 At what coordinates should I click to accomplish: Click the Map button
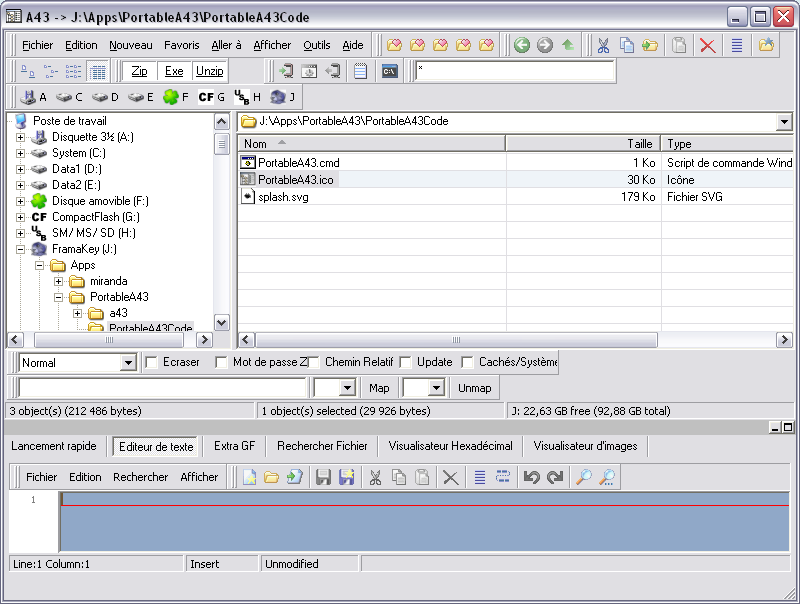[x=379, y=388]
